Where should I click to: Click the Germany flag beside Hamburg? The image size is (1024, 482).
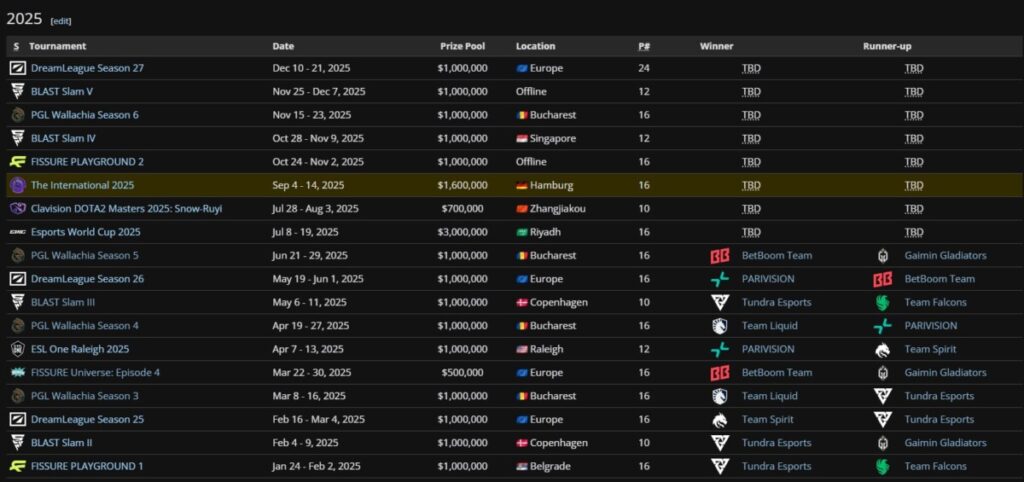[x=521, y=185]
